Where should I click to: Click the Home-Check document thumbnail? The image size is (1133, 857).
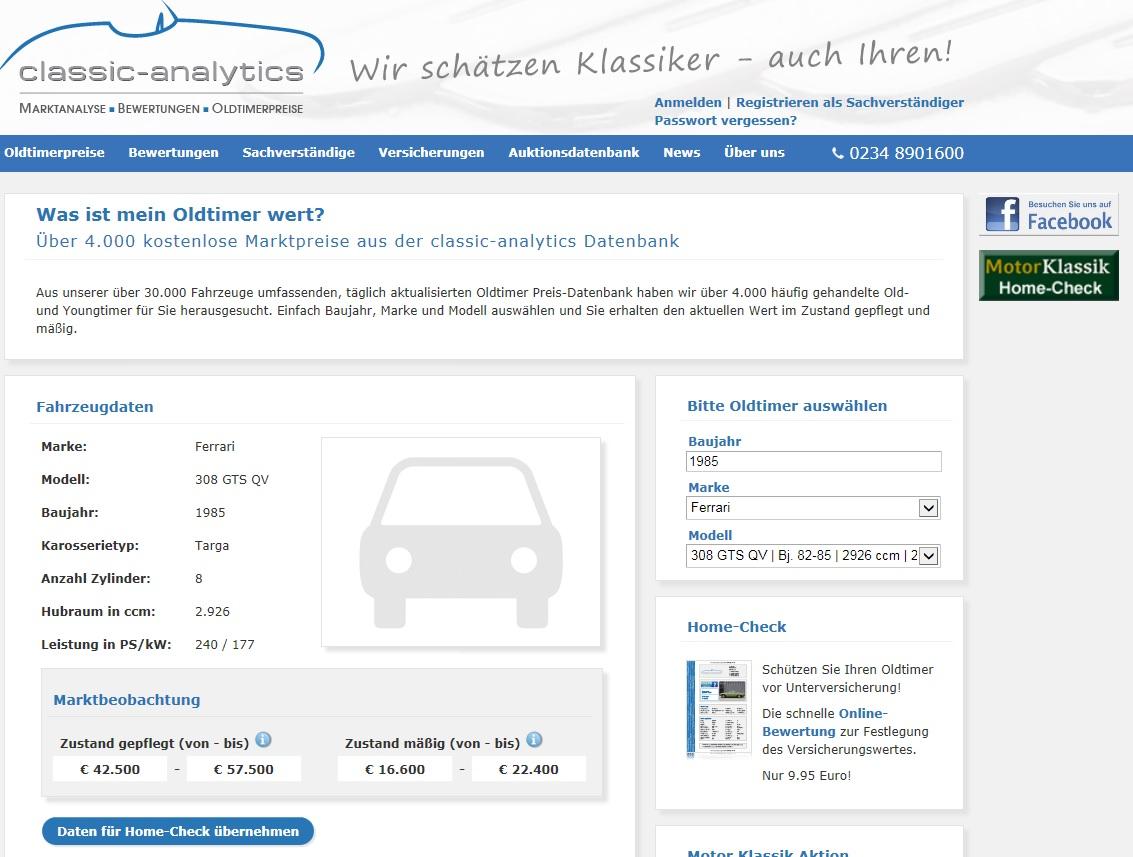[718, 710]
